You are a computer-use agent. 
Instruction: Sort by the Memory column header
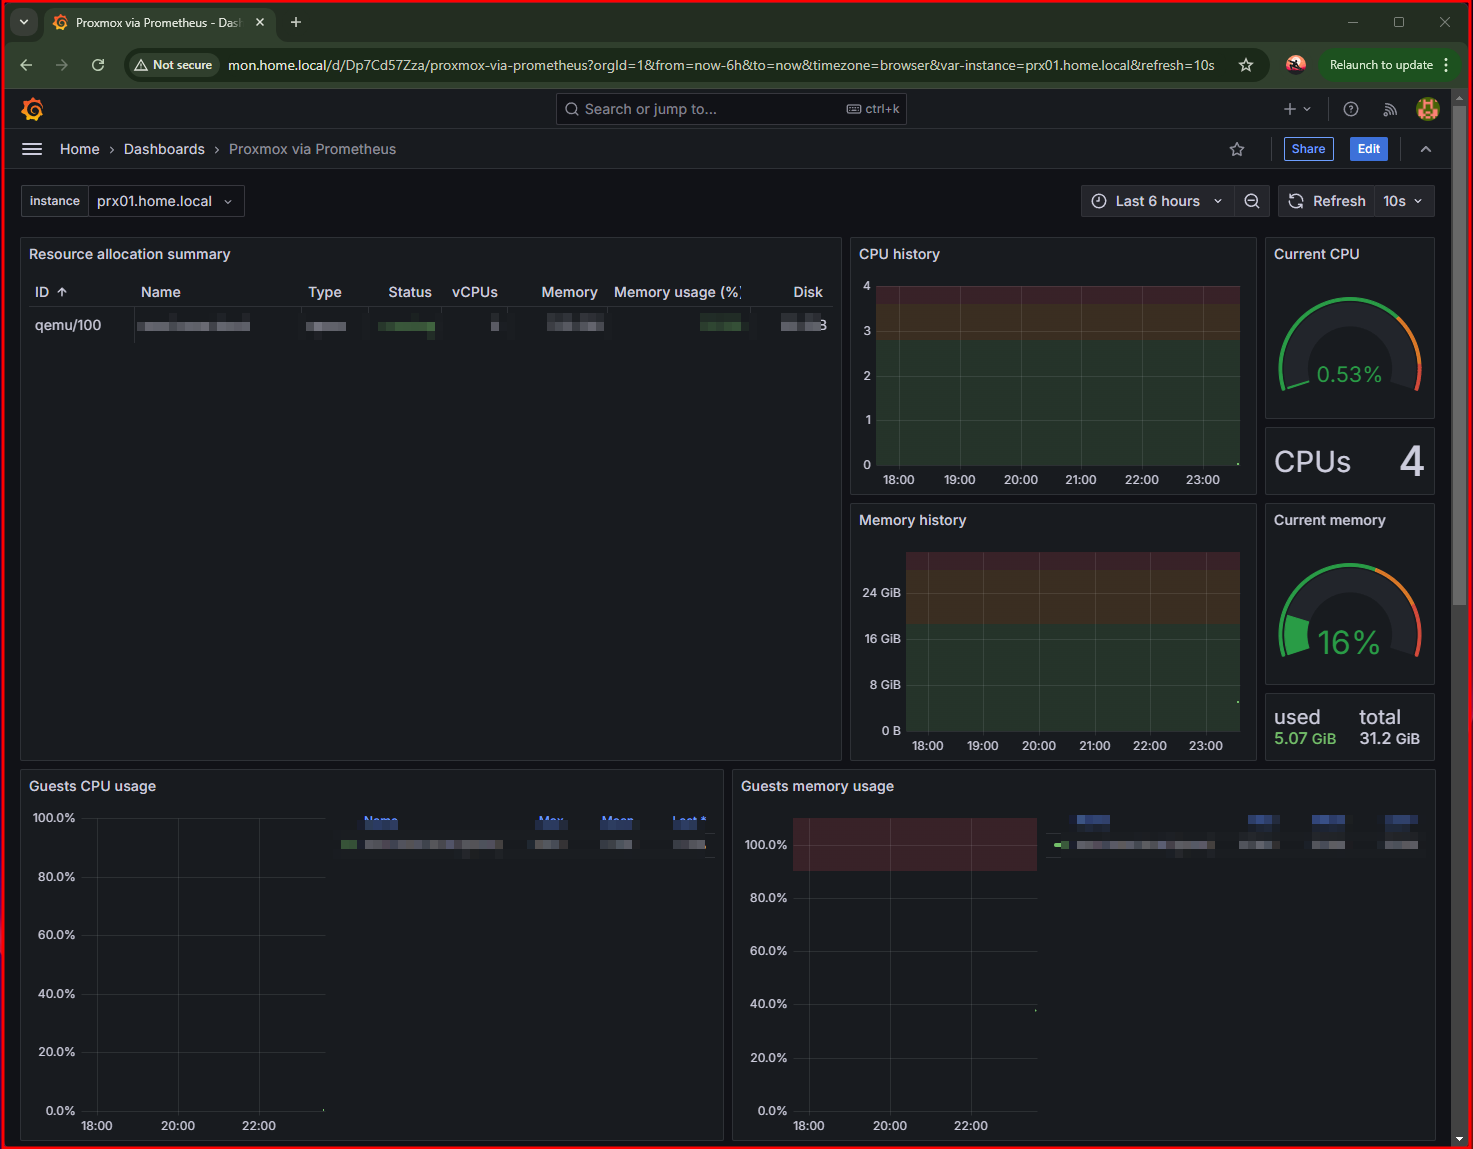coord(569,292)
